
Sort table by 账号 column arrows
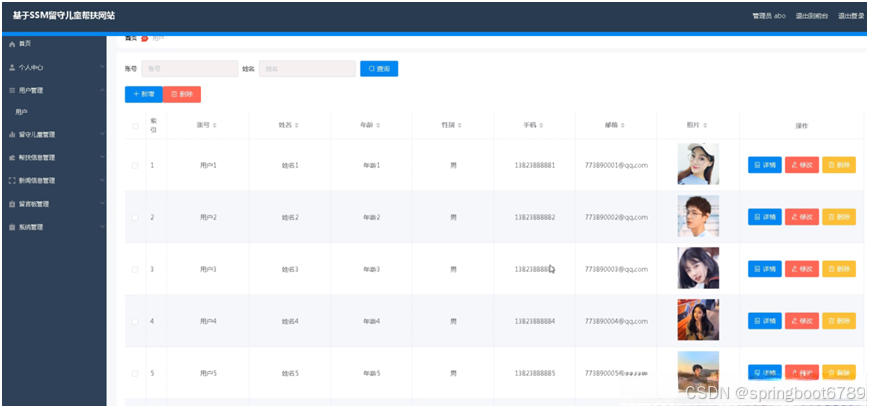click(x=214, y=126)
